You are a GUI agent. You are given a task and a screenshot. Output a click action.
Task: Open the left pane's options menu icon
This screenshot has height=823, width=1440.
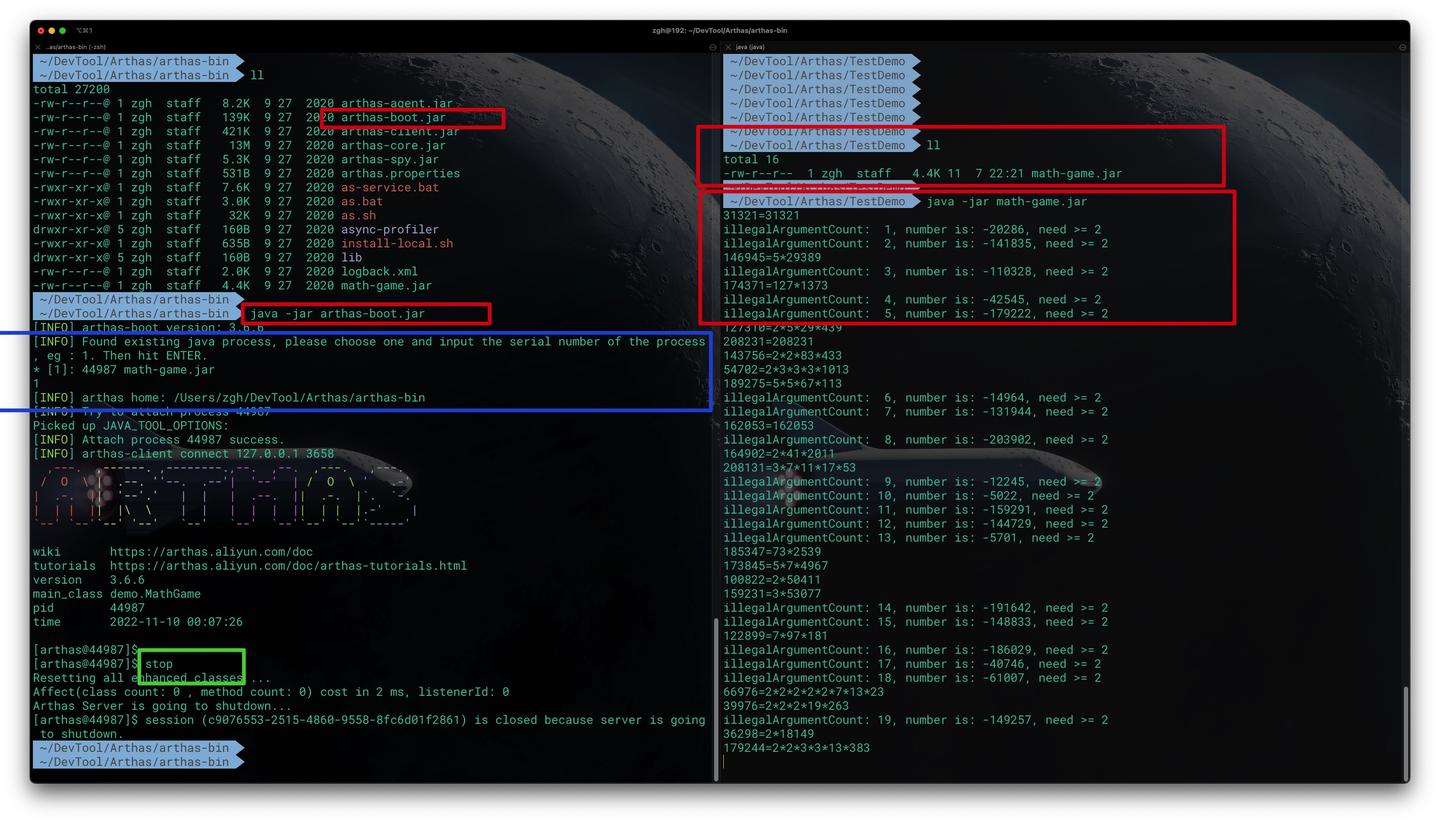coord(712,47)
